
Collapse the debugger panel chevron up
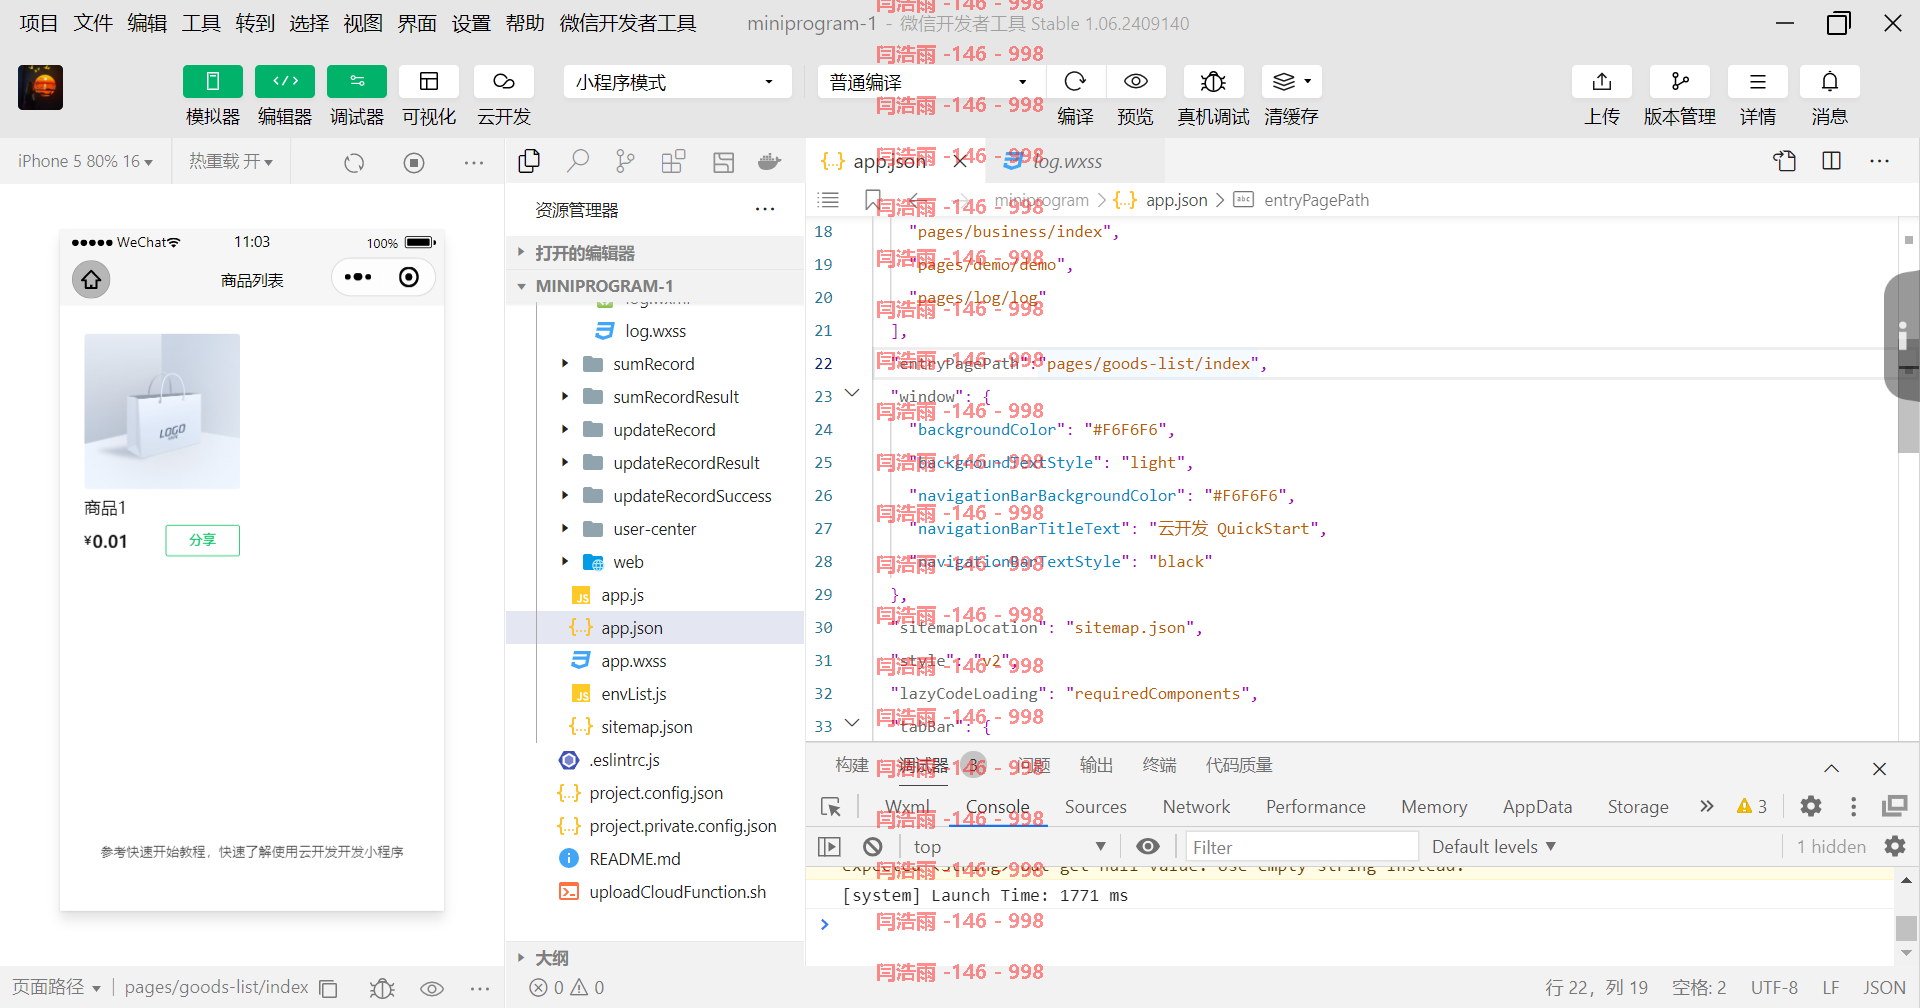point(1831,768)
